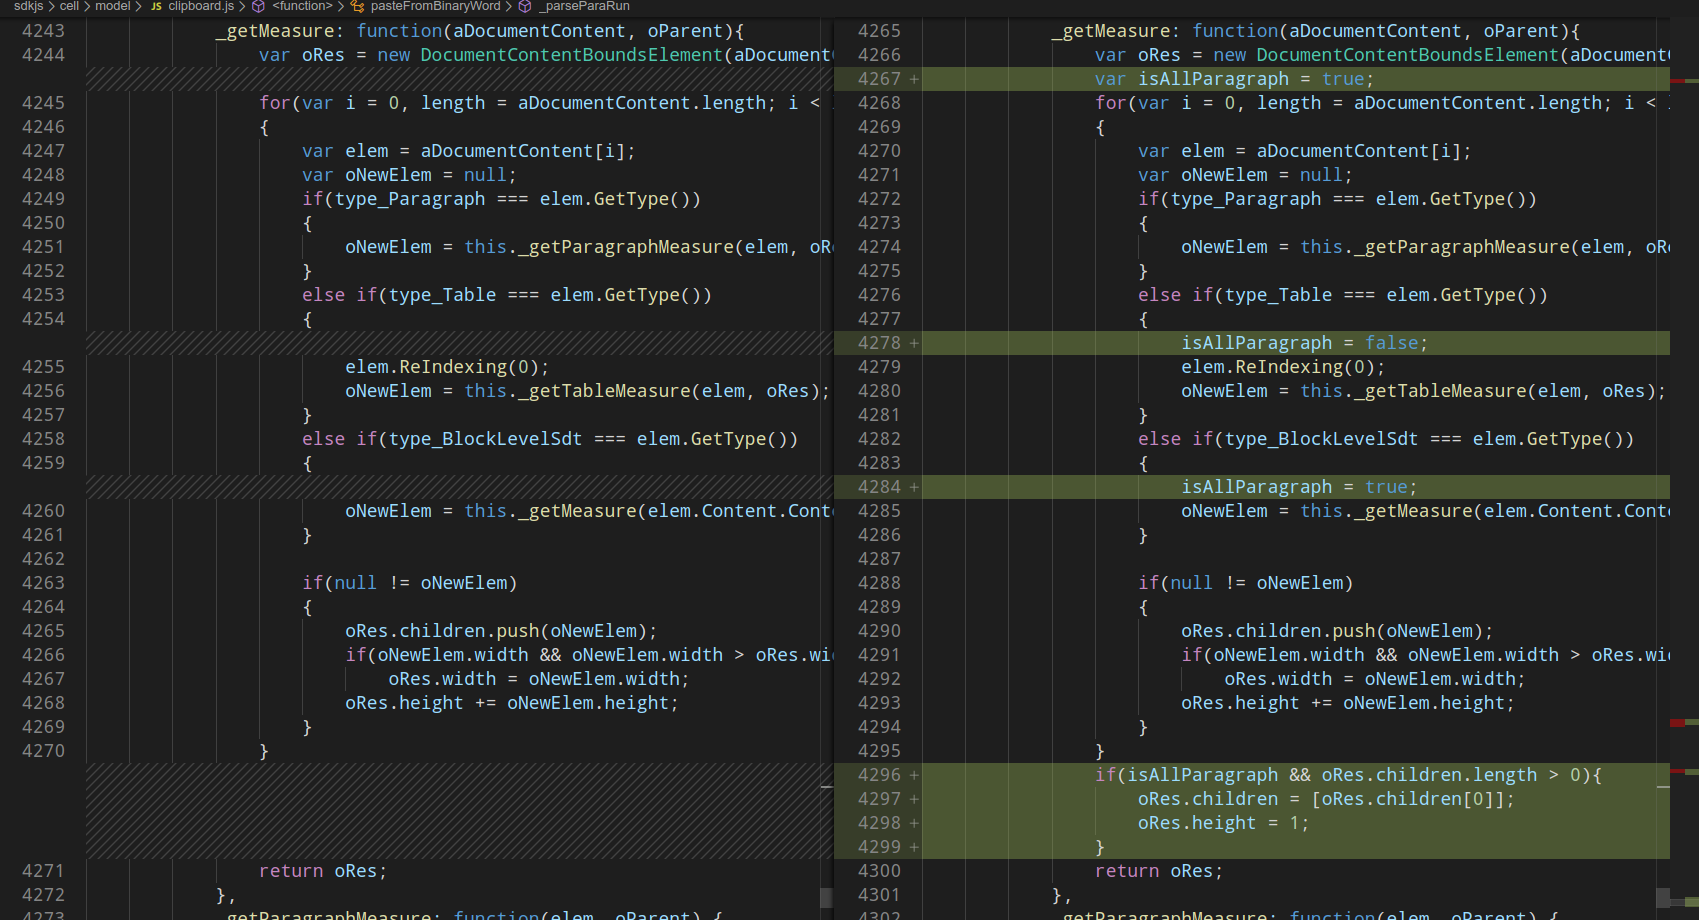This screenshot has width=1699, height=920.
Task: Open the chevron after <function> in breadcrumb
Action: point(339,6)
